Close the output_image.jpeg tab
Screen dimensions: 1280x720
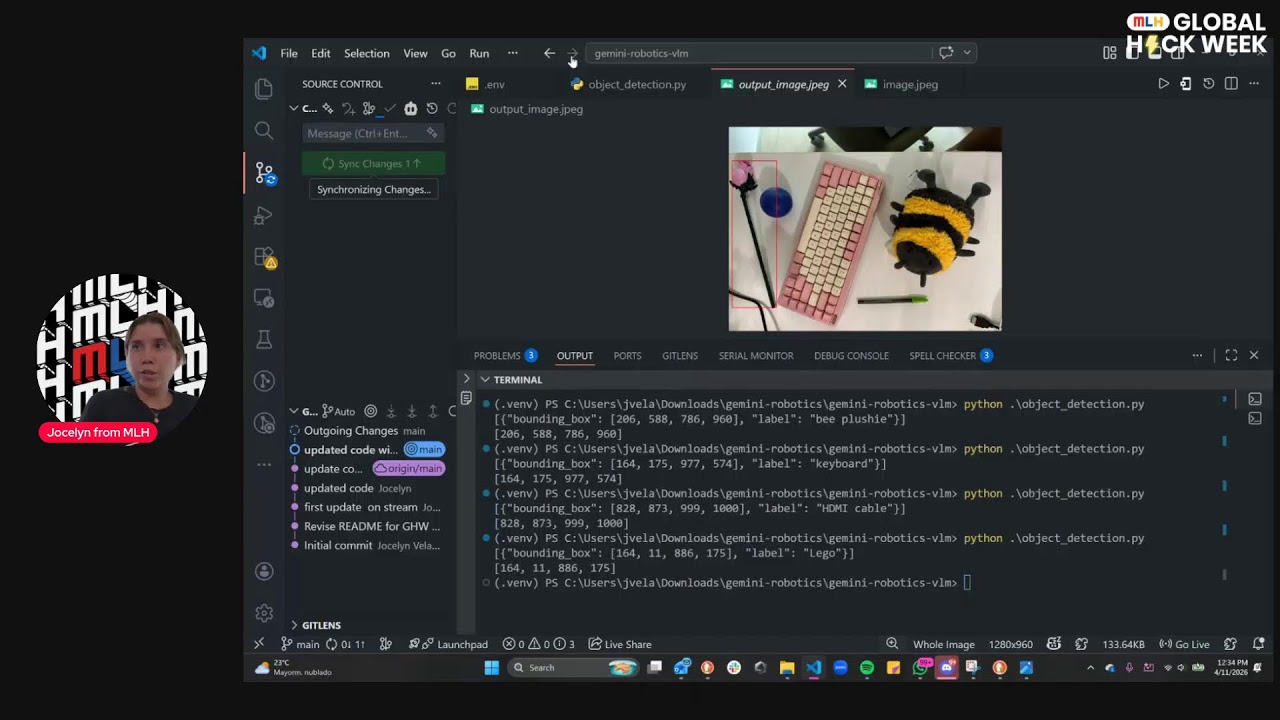tap(842, 84)
